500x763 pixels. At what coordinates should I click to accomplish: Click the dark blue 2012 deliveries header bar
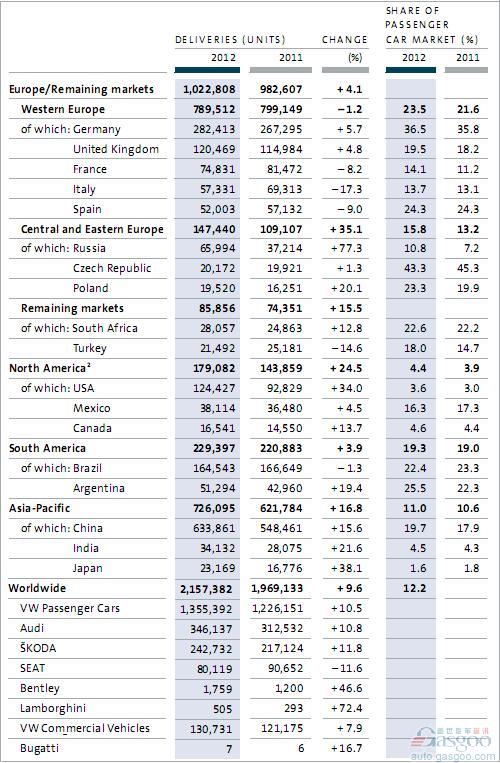[x=207, y=70]
